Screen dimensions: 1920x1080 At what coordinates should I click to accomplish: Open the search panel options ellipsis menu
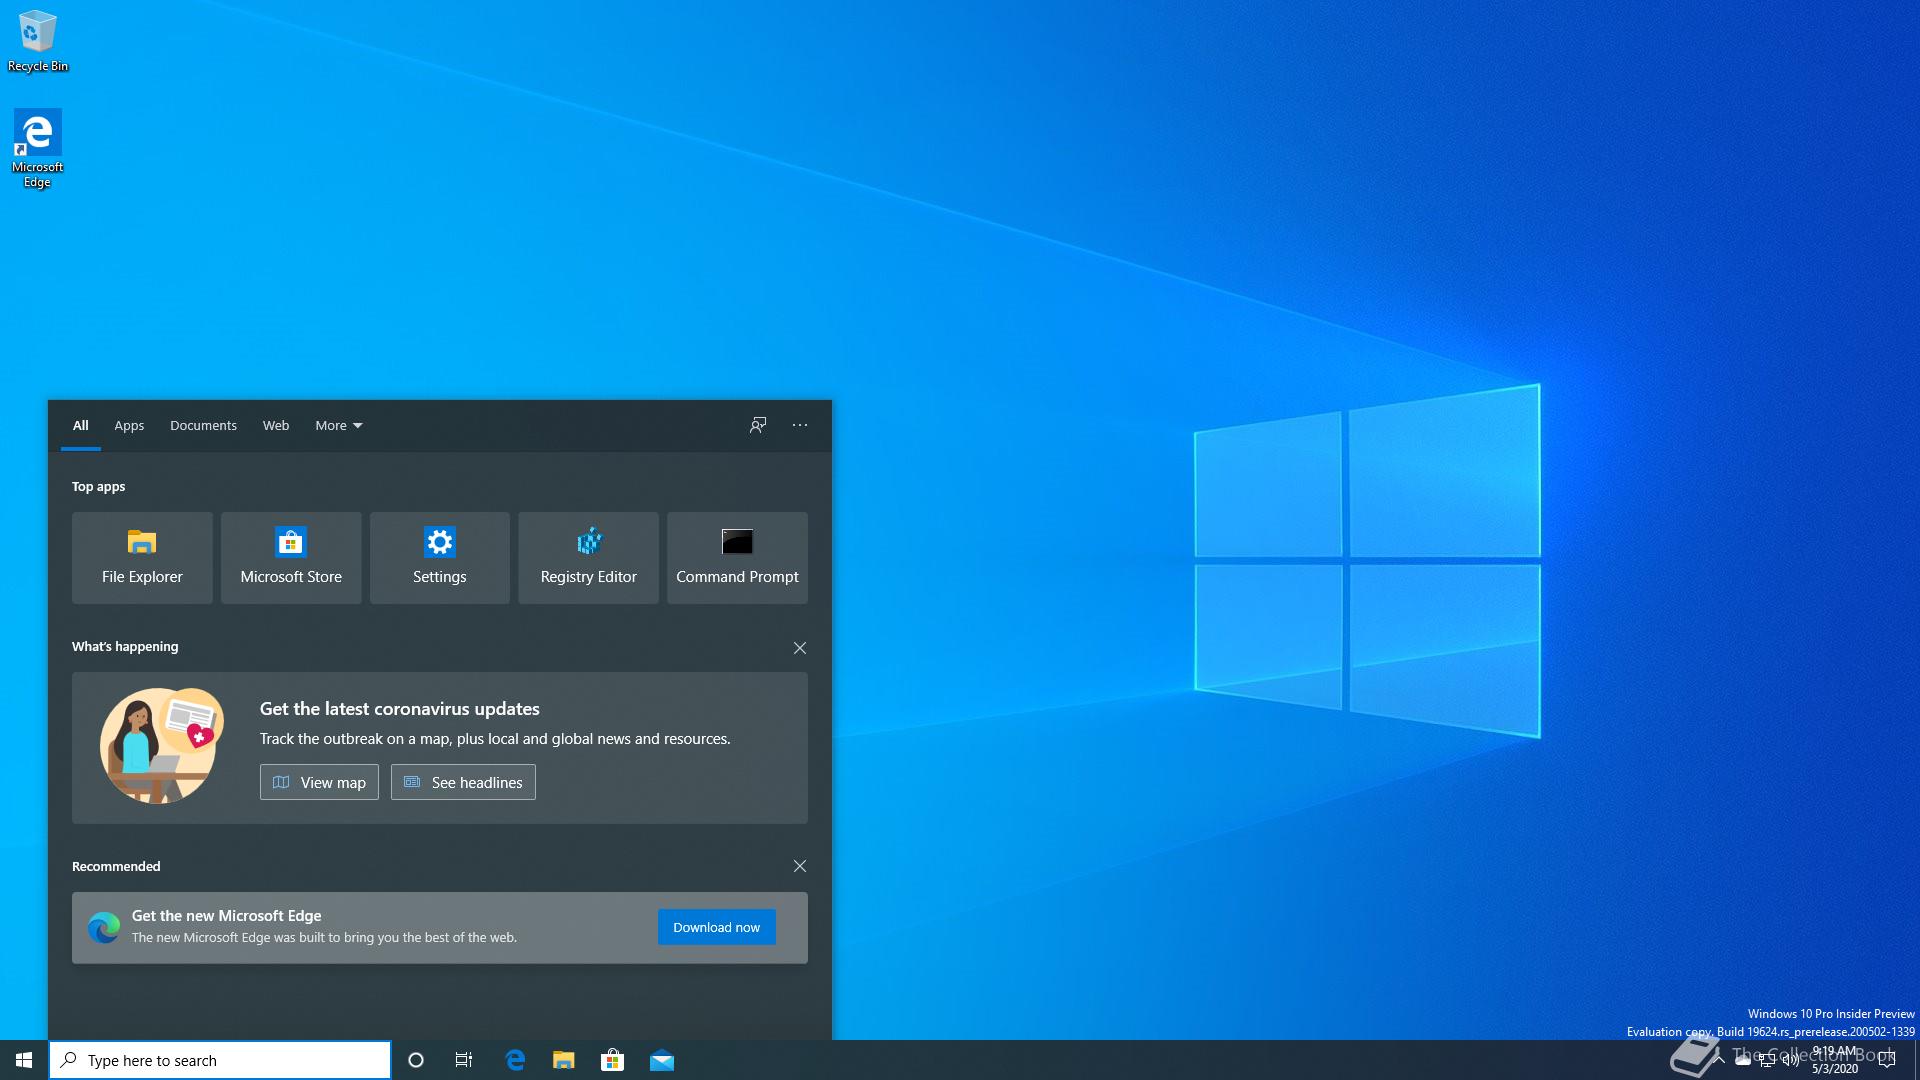click(800, 425)
